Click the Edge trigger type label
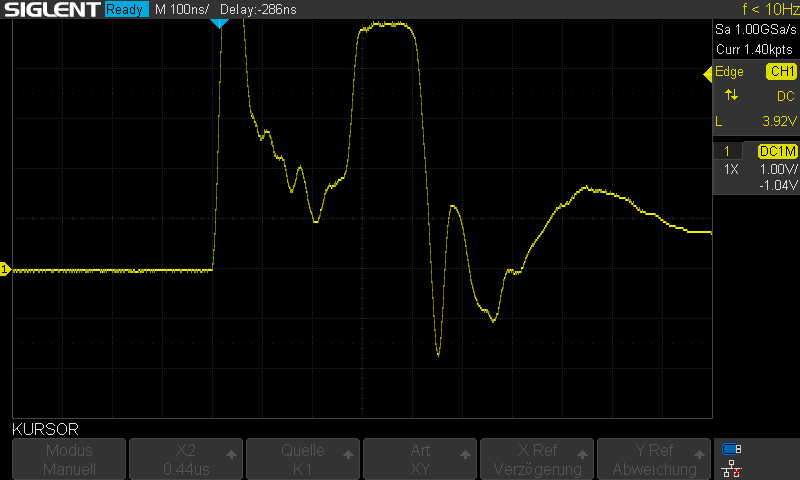800x480 pixels. coord(729,72)
